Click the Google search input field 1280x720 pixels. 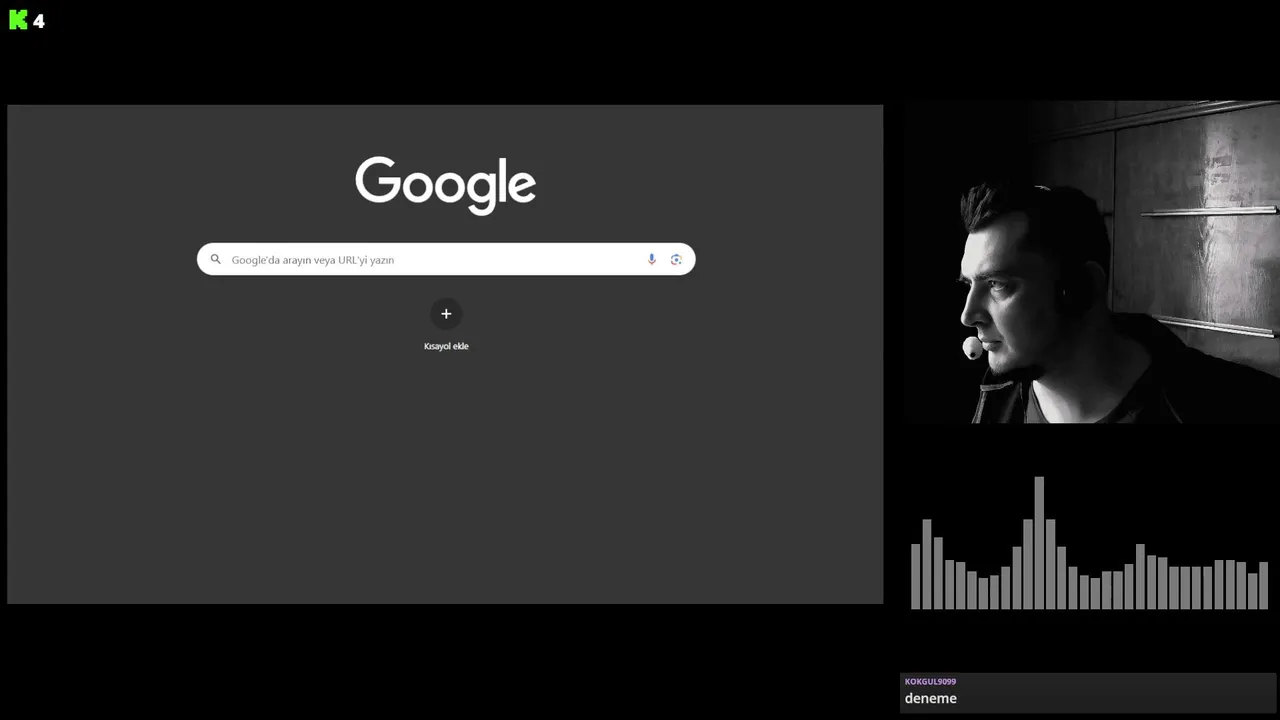446,259
